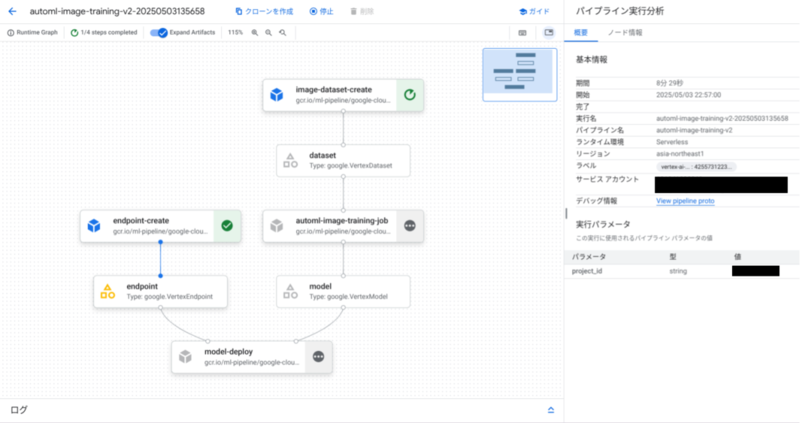The width and height of the screenshot is (800, 423).
Task: Click the steps completed status icon
Action: pos(74,33)
